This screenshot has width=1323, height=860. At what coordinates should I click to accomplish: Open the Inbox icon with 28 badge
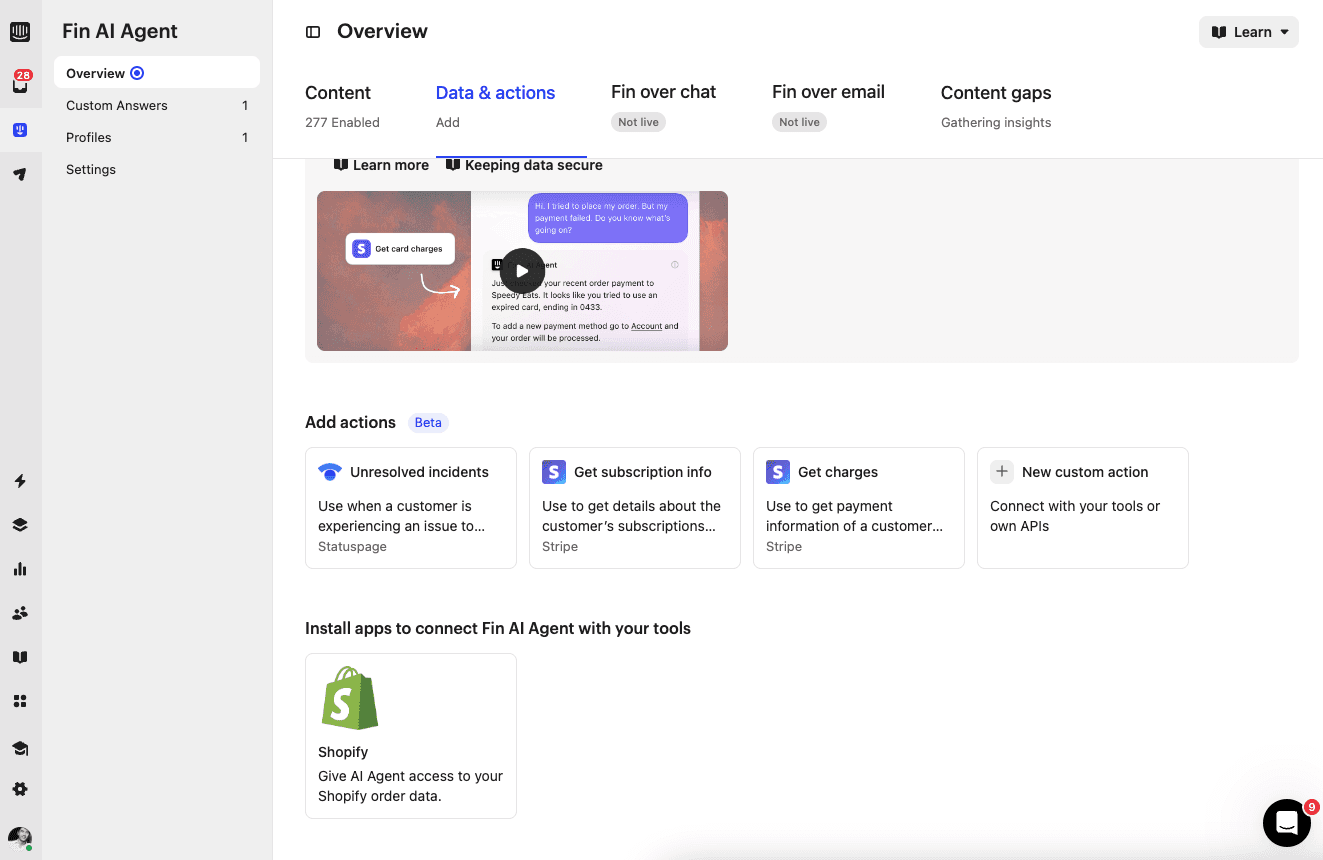20,85
